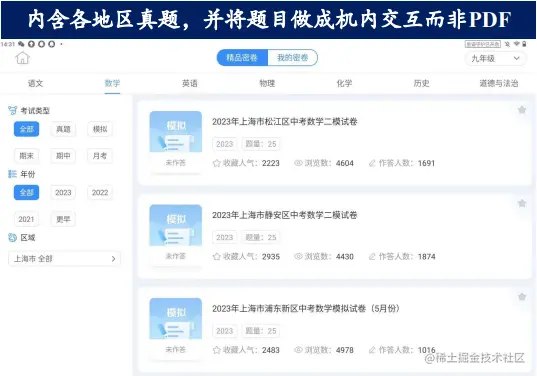Switch to the 英语 subject tab
537x376 pixels.
pos(190,83)
